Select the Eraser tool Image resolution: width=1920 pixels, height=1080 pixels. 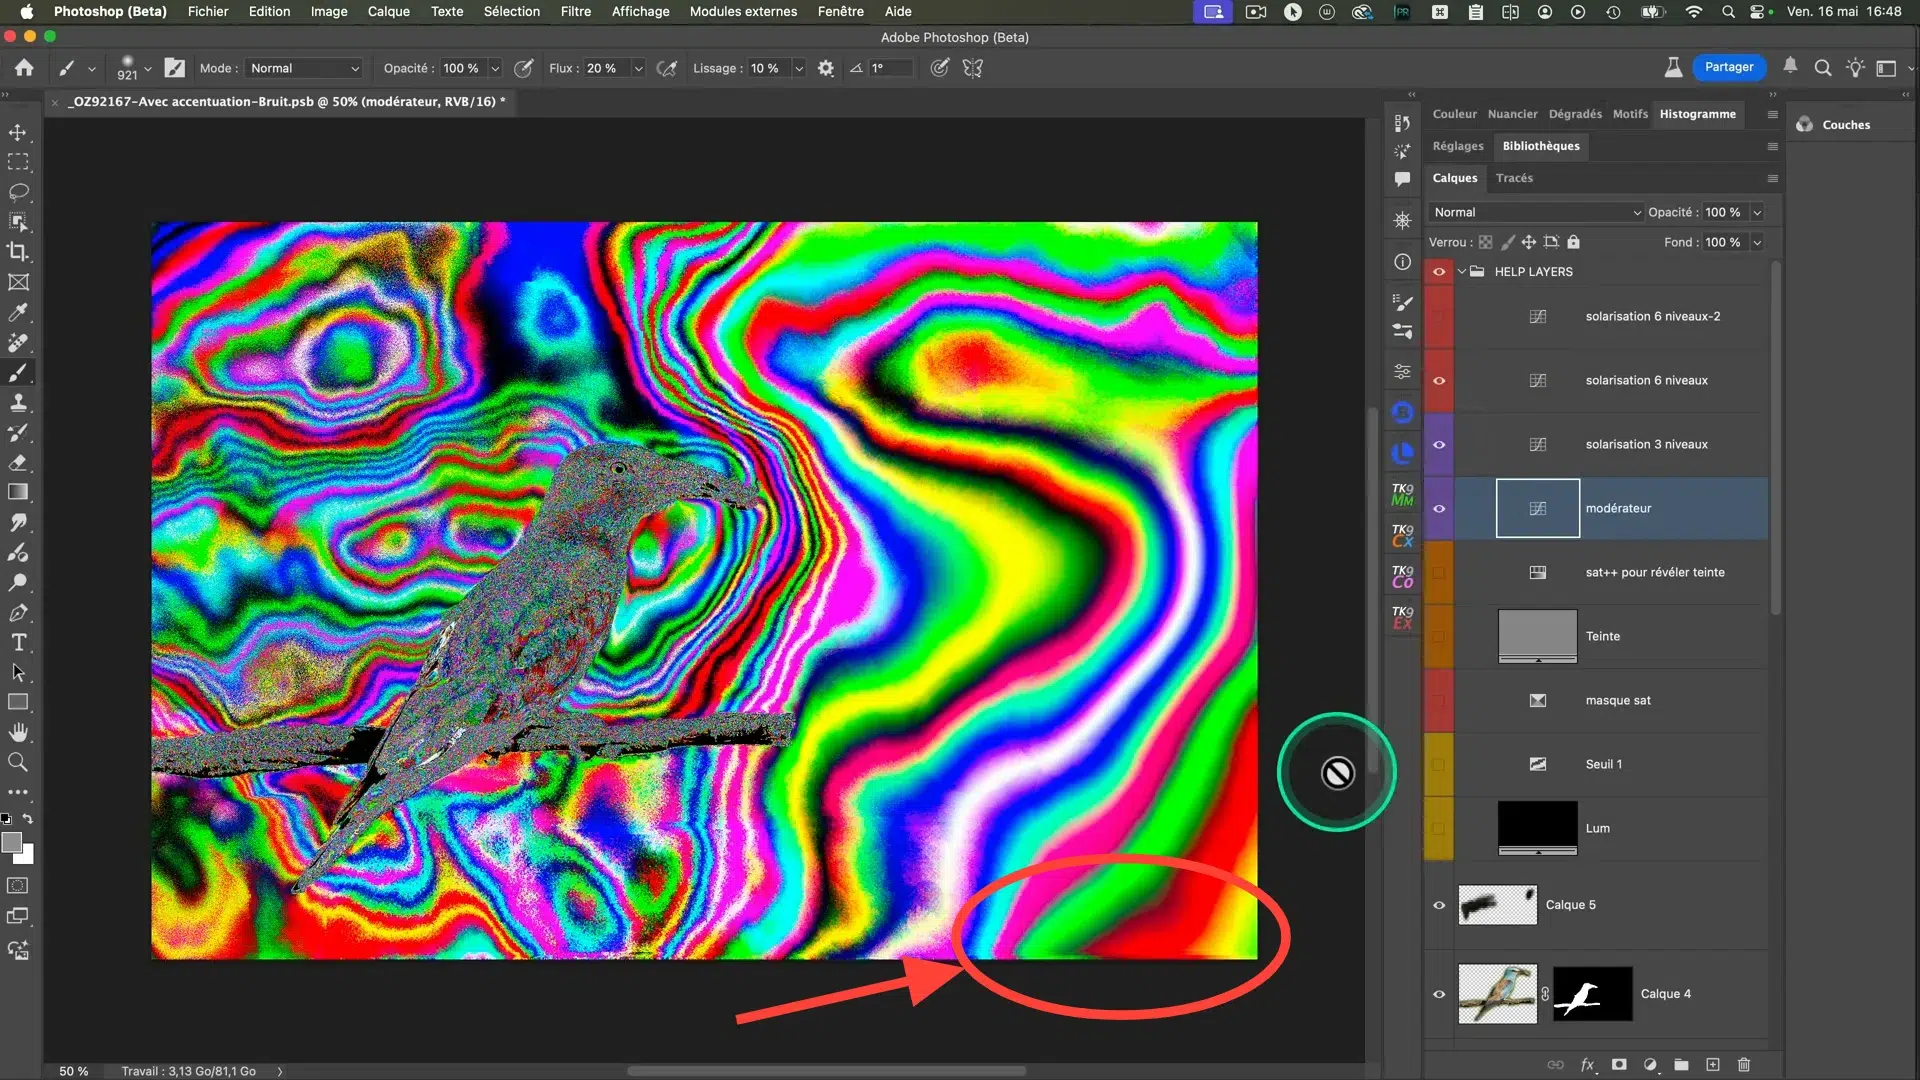pos(18,462)
